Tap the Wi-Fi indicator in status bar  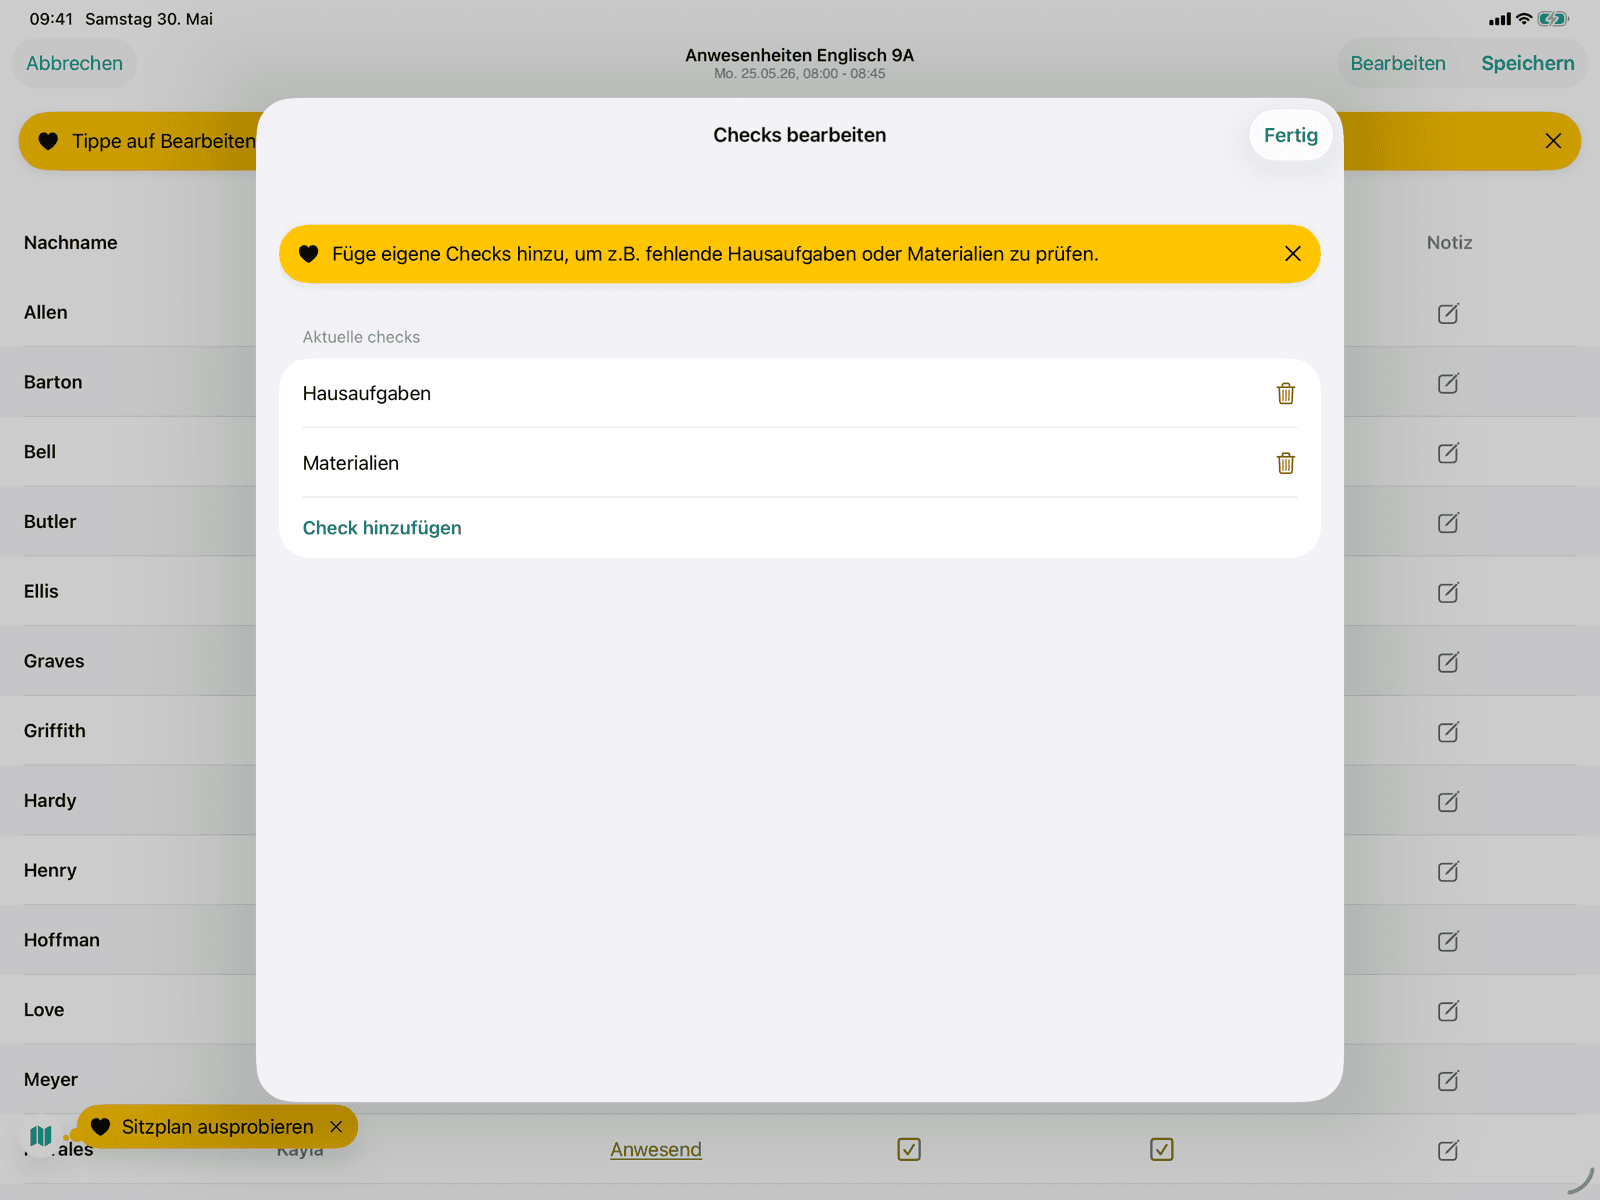coord(1524,19)
